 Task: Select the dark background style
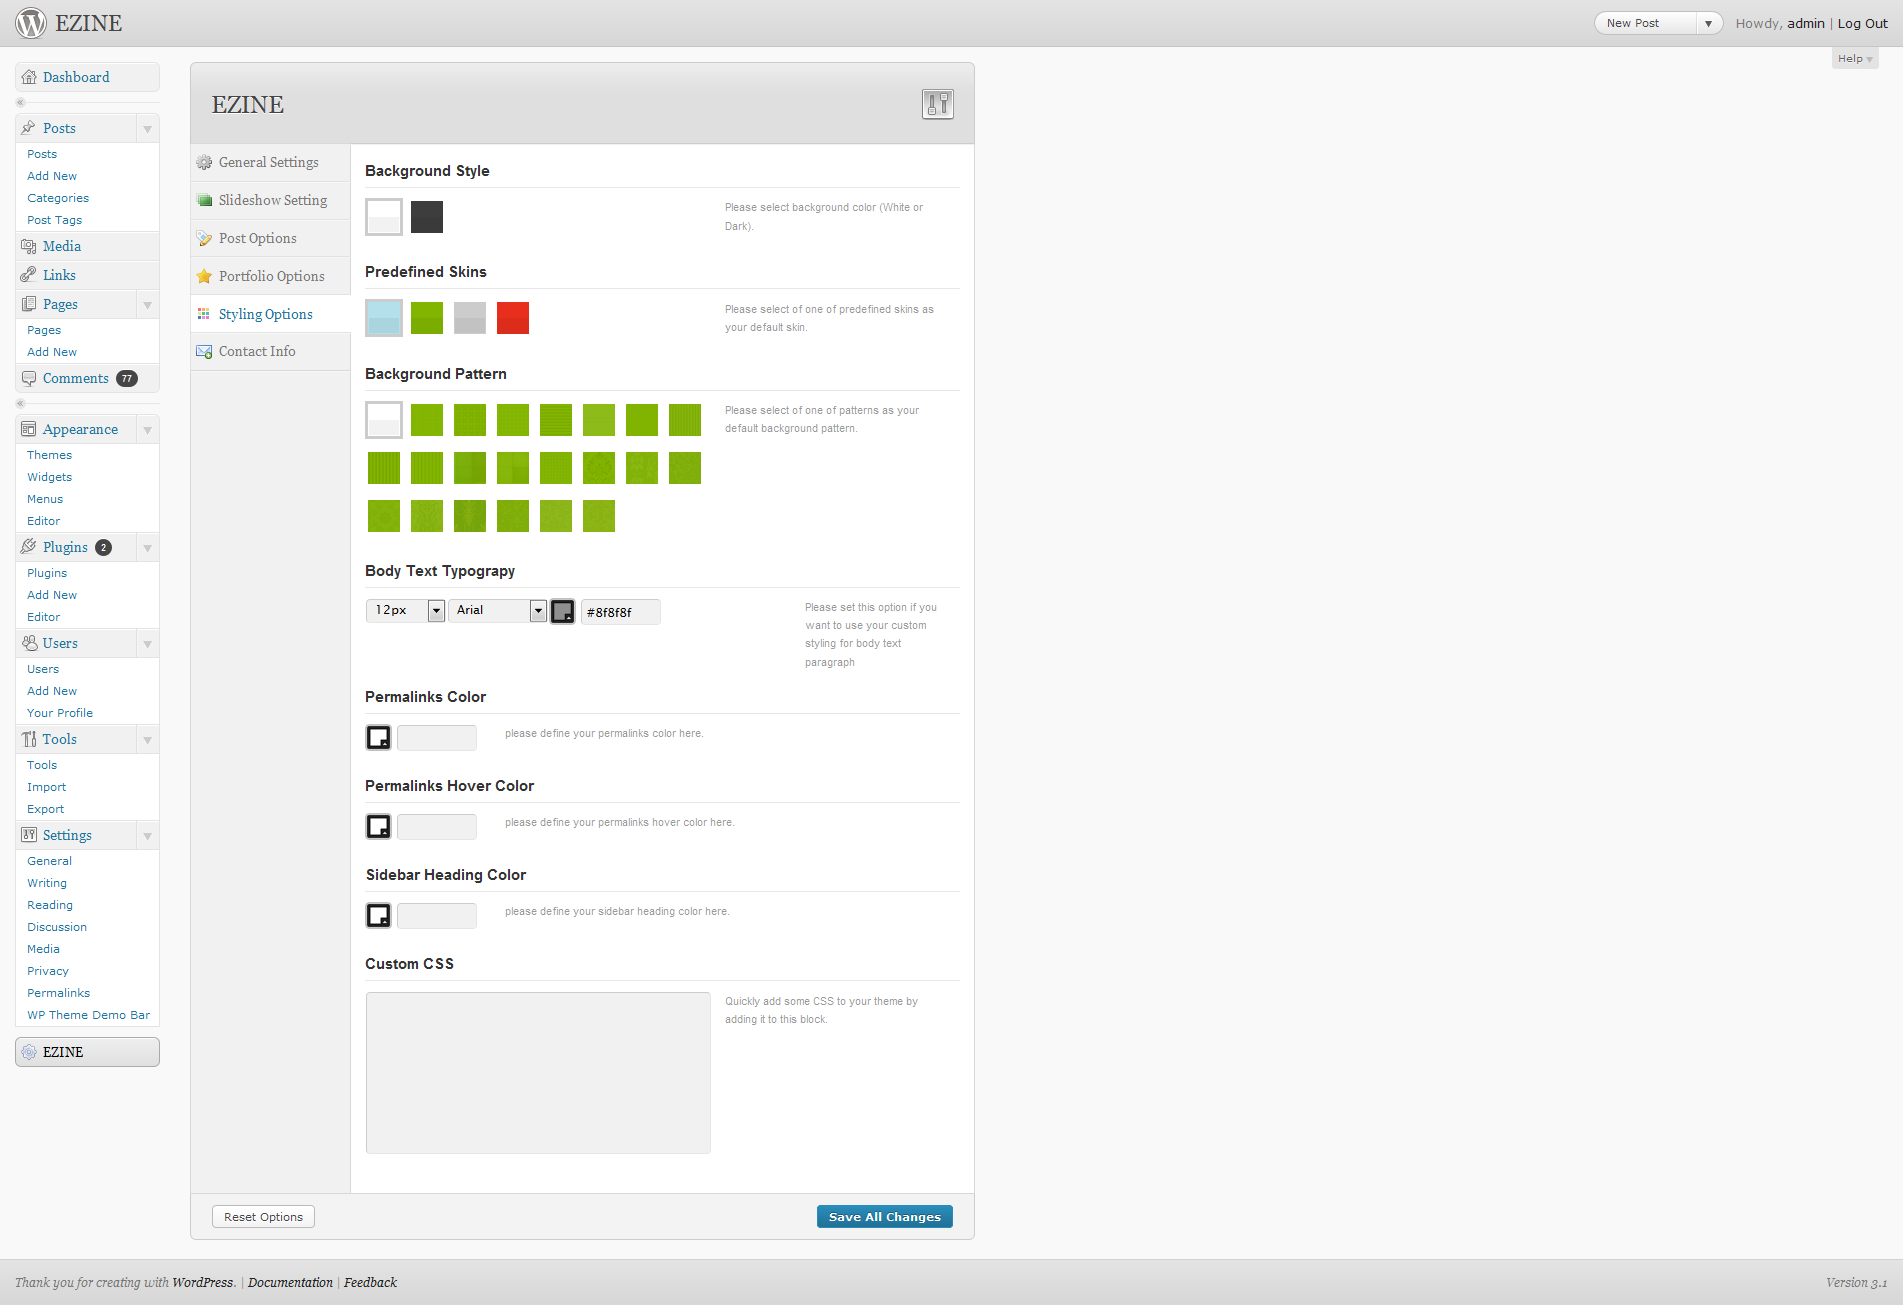427,217
